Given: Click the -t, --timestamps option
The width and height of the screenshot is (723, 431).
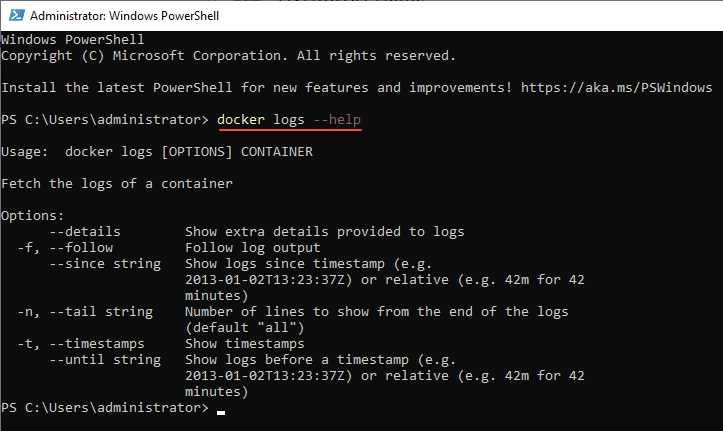Looking at the screenshot, I should (x=81, y=344).
